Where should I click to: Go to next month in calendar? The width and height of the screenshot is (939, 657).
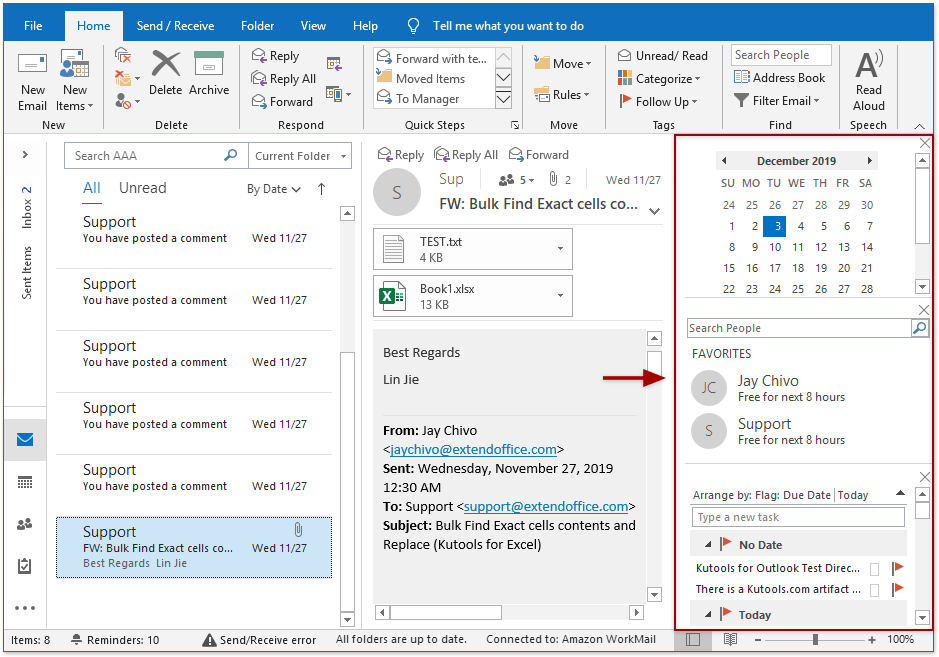coord(870,161)
